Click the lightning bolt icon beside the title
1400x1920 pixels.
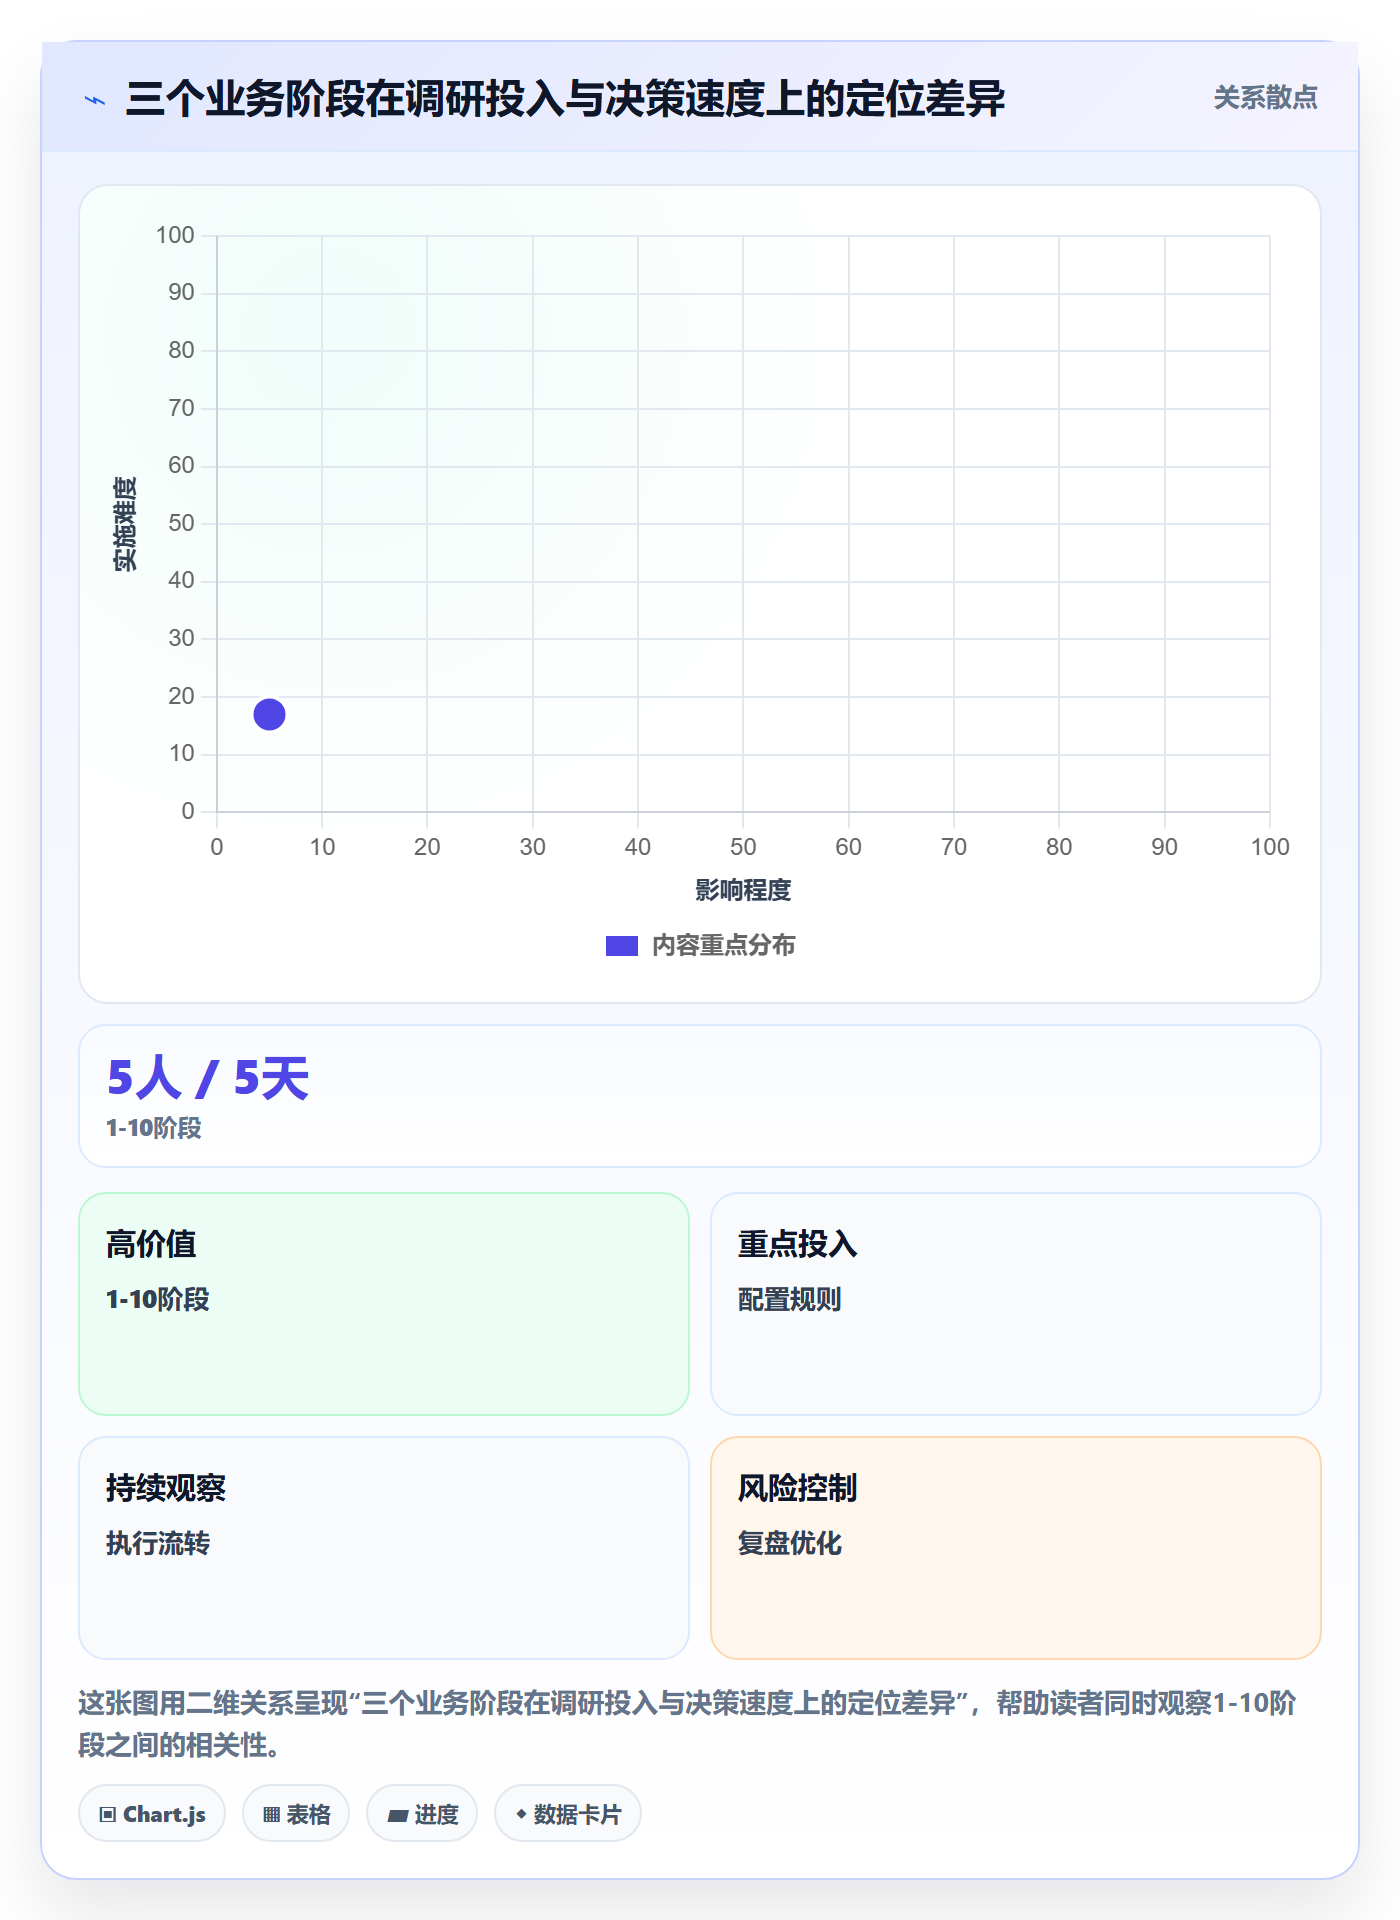point(95,100)
